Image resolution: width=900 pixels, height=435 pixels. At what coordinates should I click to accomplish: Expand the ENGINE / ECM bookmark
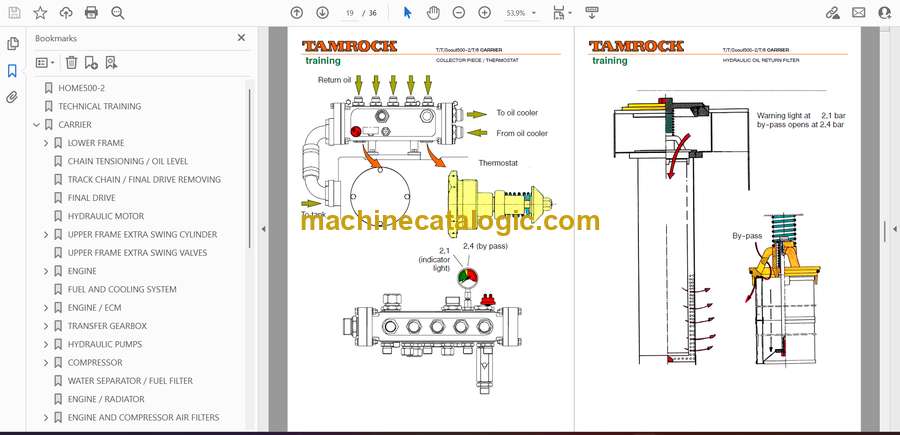pos(46,308)
